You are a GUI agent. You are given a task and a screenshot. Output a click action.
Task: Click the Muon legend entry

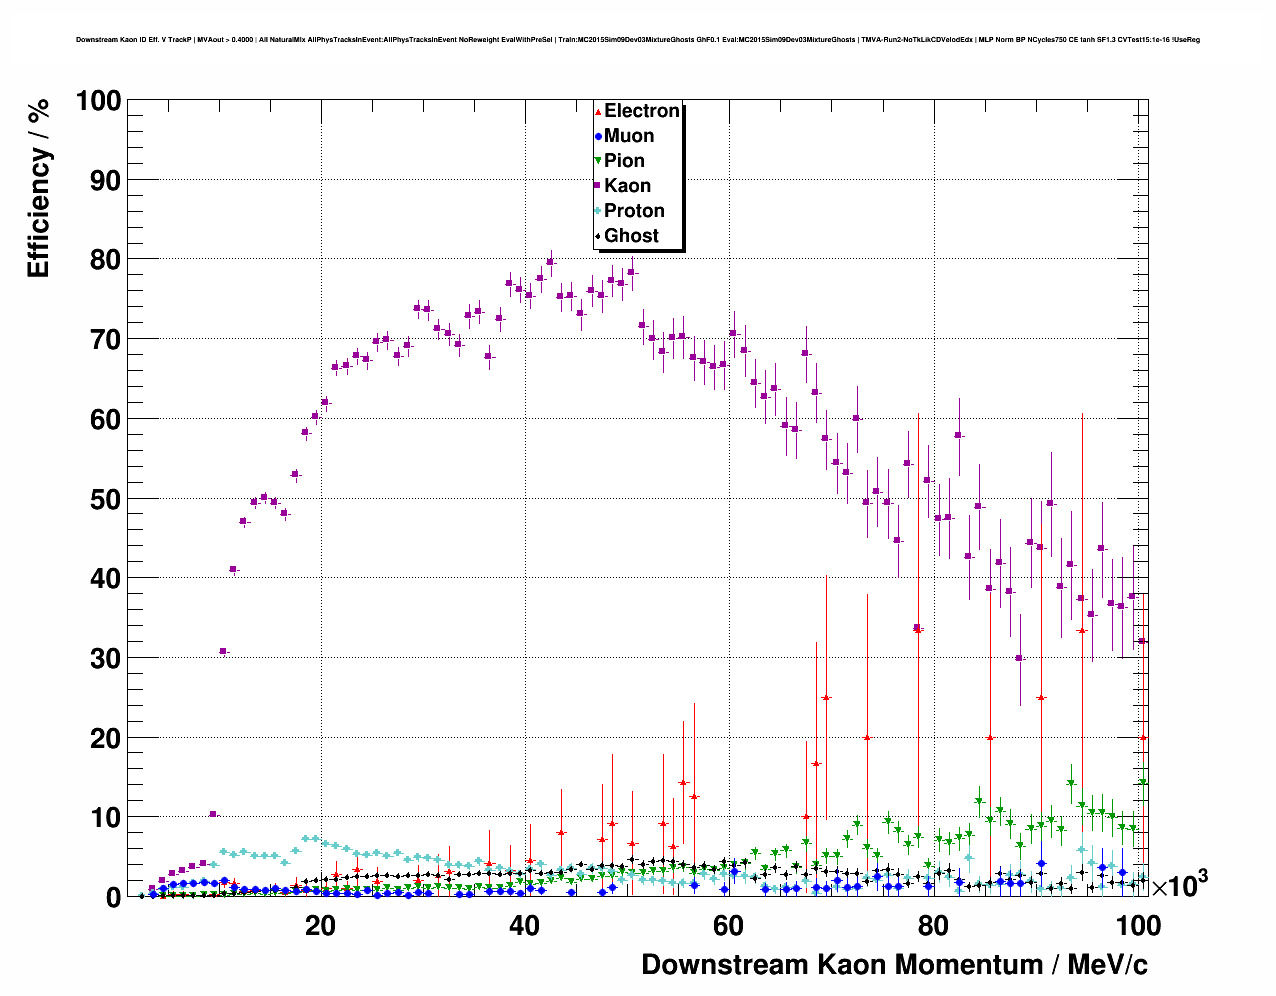pyautogui.click(x=625, y=136)
